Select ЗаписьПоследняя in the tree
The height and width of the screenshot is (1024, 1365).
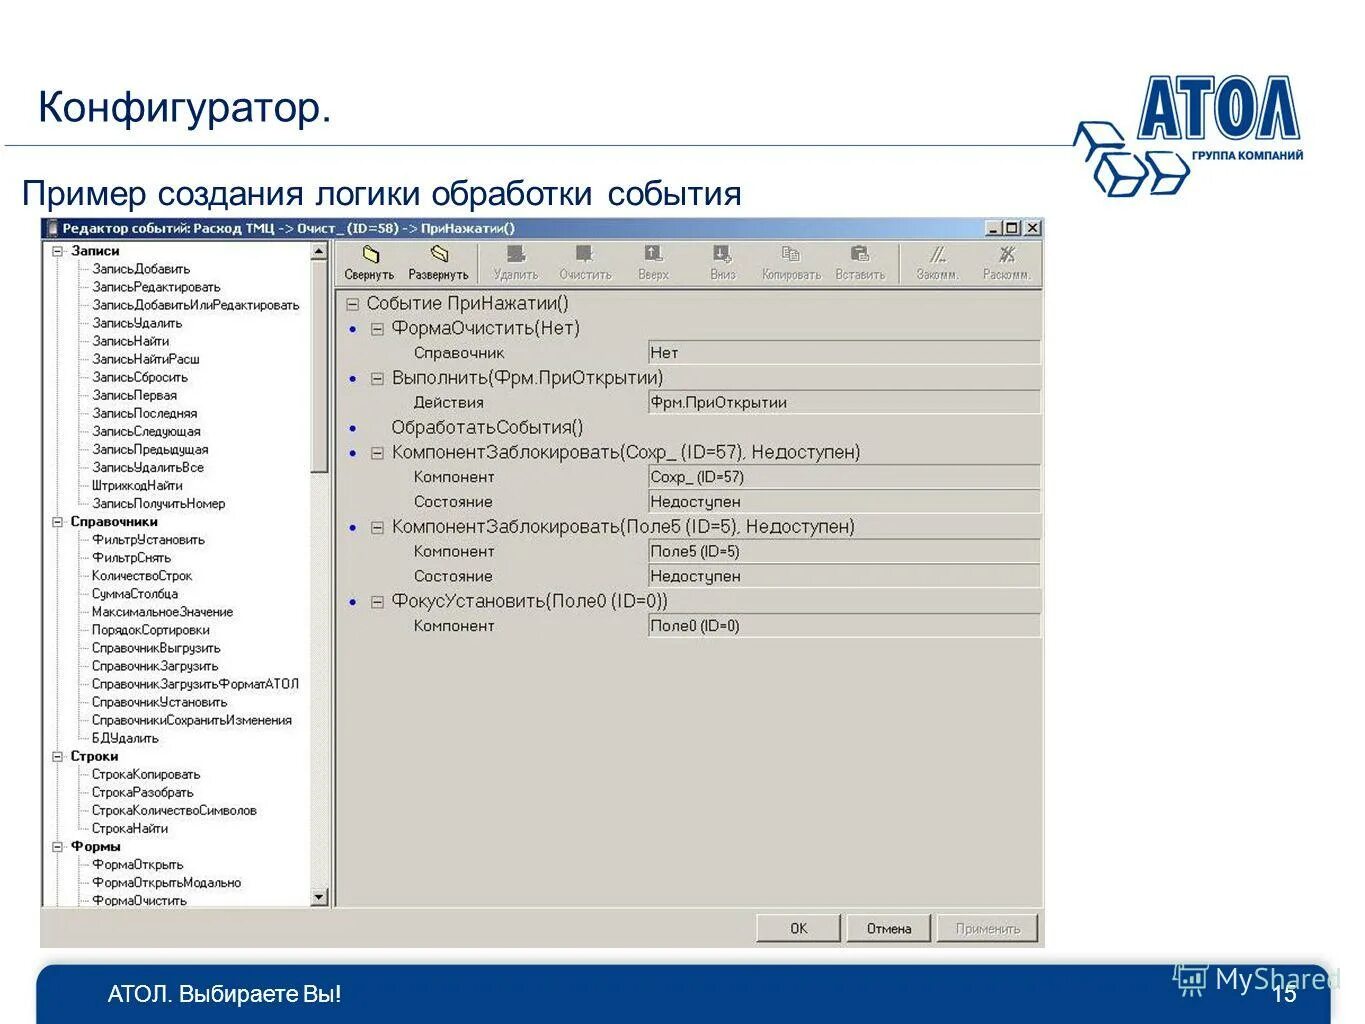click(145, 413)
